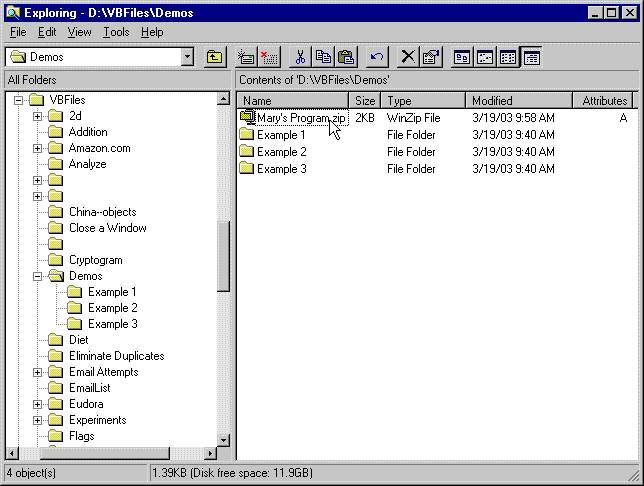Screen dimensions: 644x486
Task: Expand the Eudora folder node
Action: [x=37, y=404]
